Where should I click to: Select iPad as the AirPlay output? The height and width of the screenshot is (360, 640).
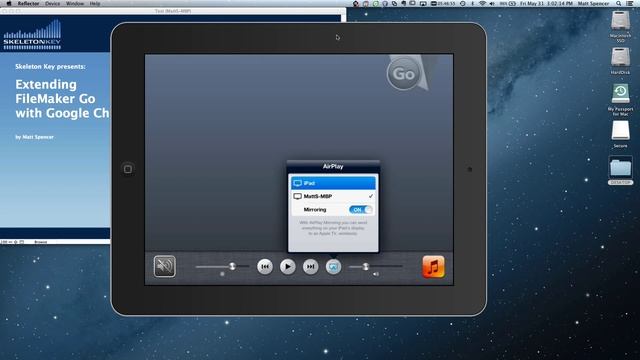333,183
